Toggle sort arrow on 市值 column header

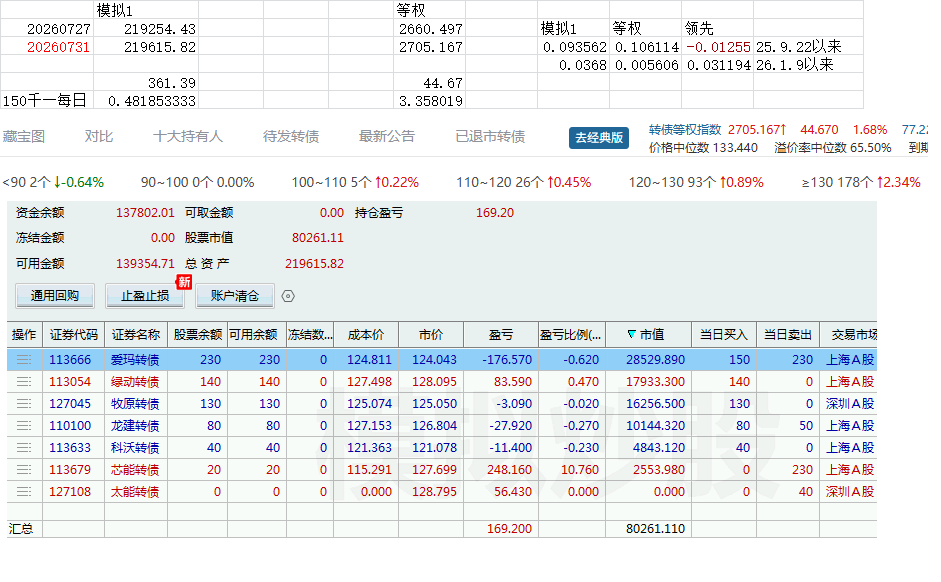tap(631, 334)
